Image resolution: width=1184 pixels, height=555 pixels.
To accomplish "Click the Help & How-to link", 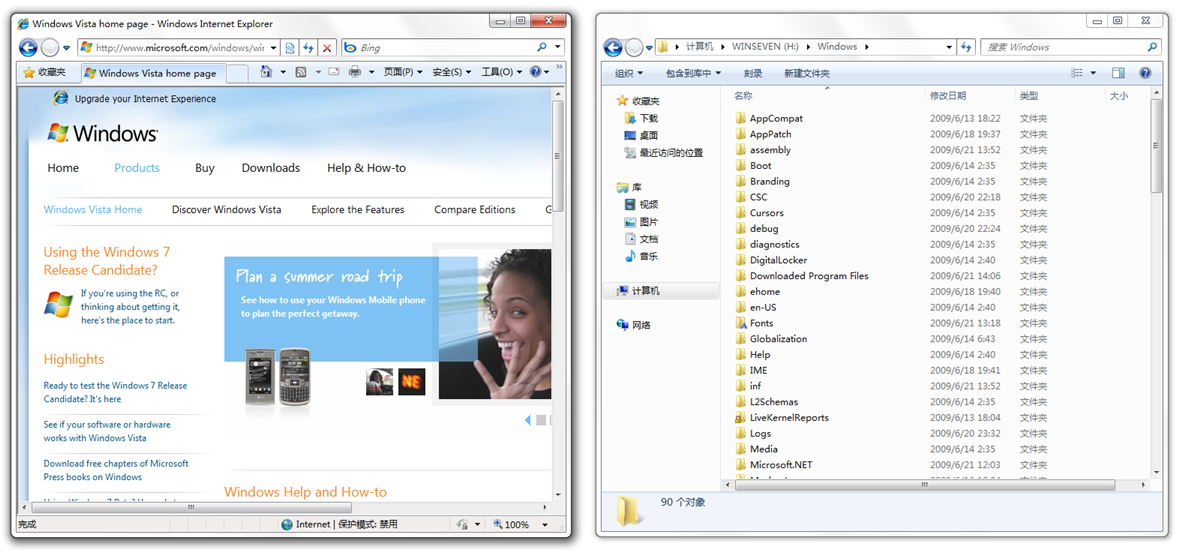I will [x=366, y=168].
